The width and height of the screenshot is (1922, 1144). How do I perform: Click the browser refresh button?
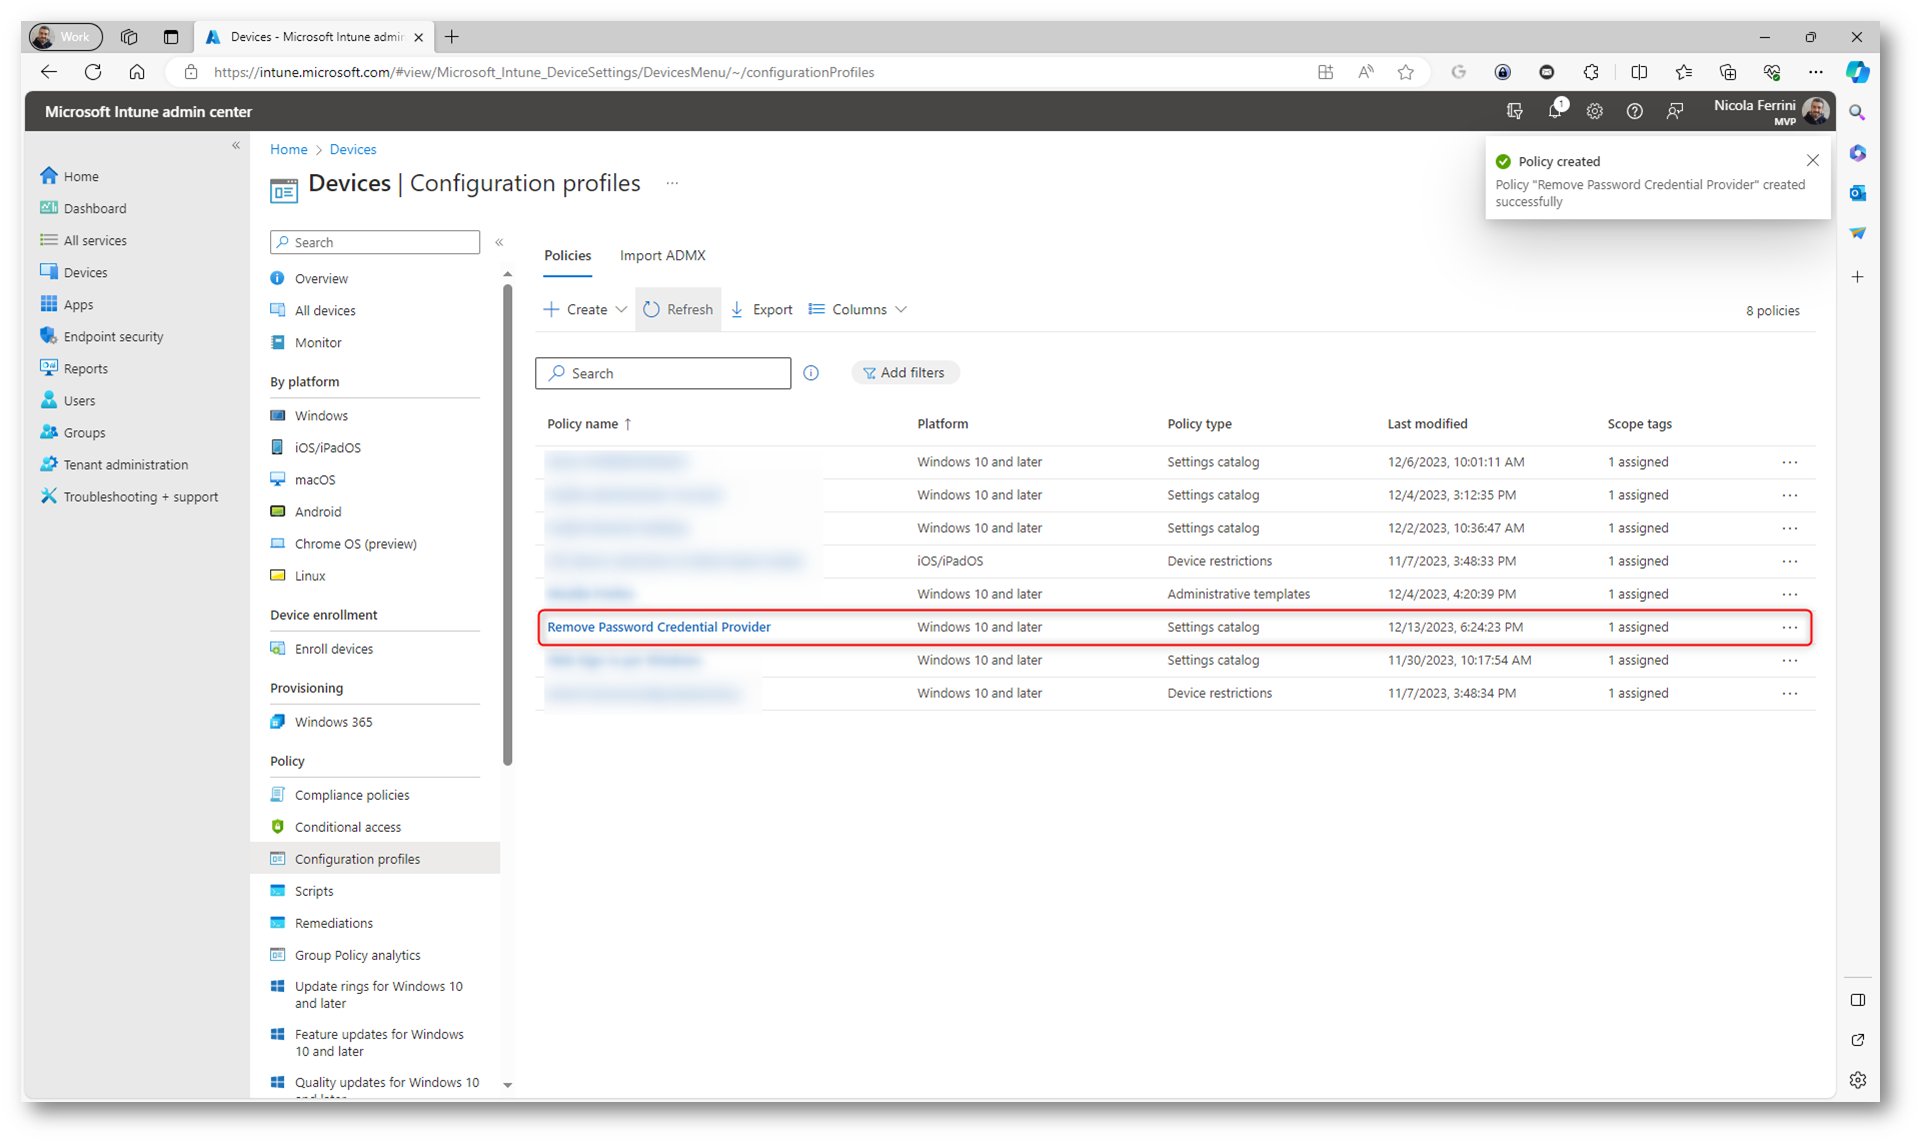[93, 72]
